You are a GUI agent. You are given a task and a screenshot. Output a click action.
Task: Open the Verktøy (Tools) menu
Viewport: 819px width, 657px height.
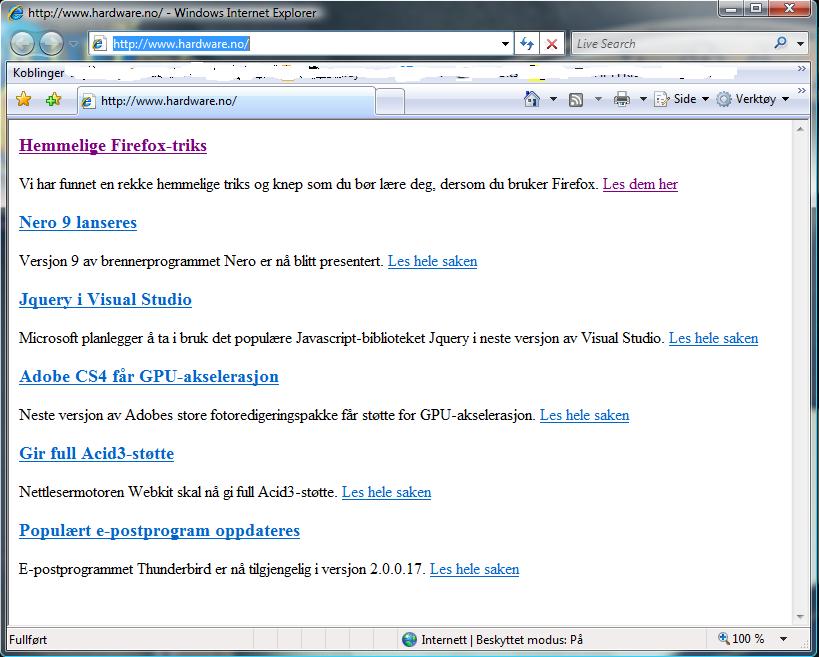[x=752, y=99]
